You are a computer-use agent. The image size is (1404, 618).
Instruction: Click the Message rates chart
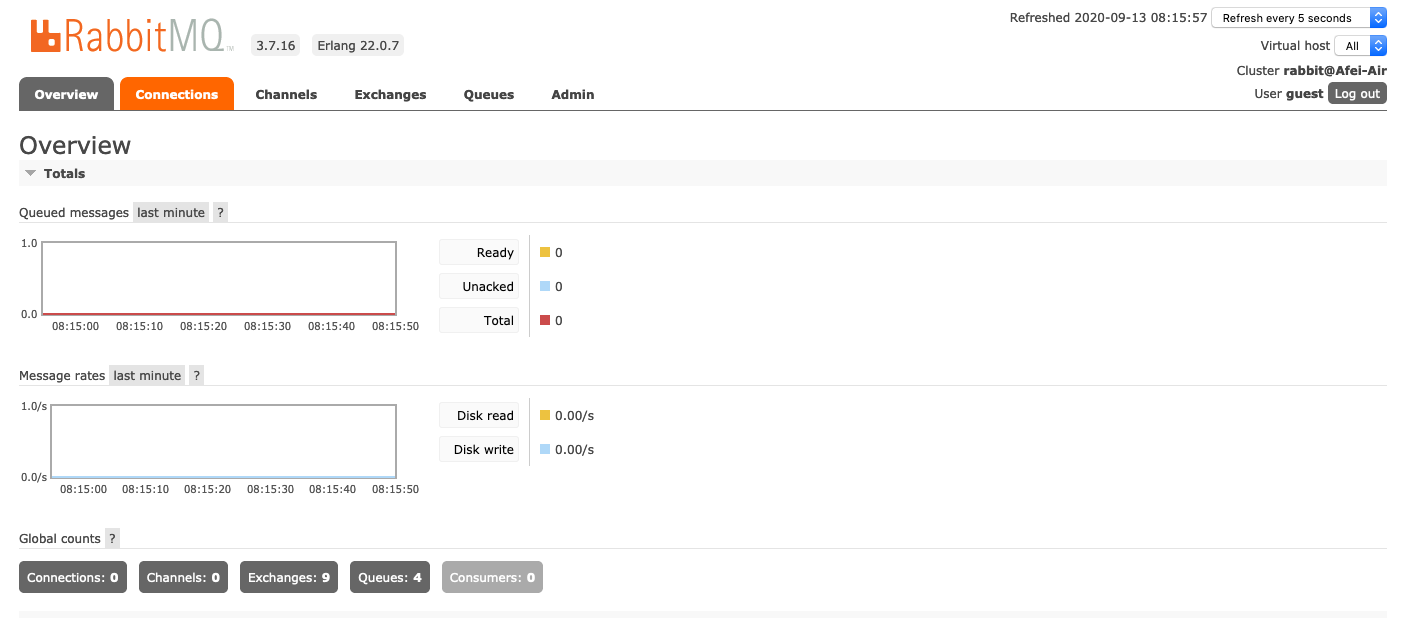[224, 441]
